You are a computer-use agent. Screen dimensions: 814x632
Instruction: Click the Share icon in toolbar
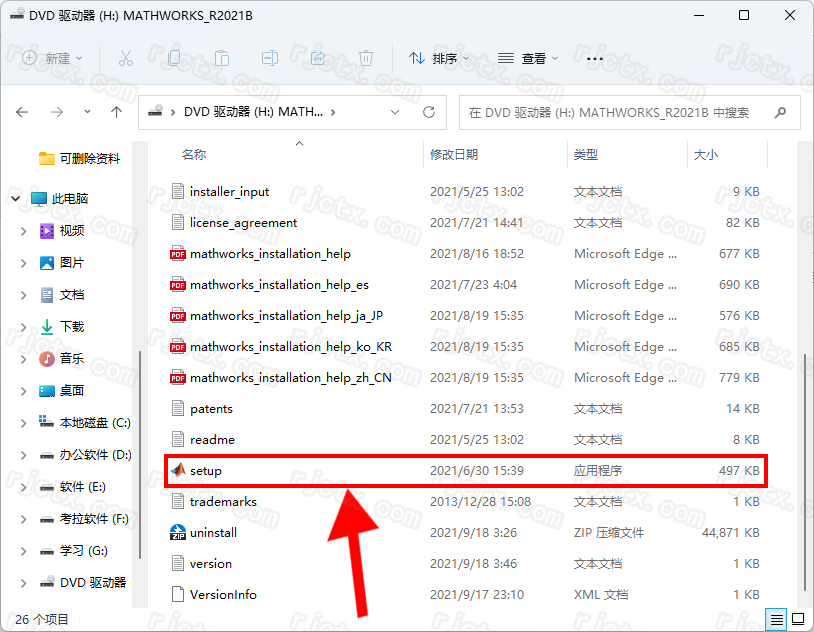click(318, 58)
